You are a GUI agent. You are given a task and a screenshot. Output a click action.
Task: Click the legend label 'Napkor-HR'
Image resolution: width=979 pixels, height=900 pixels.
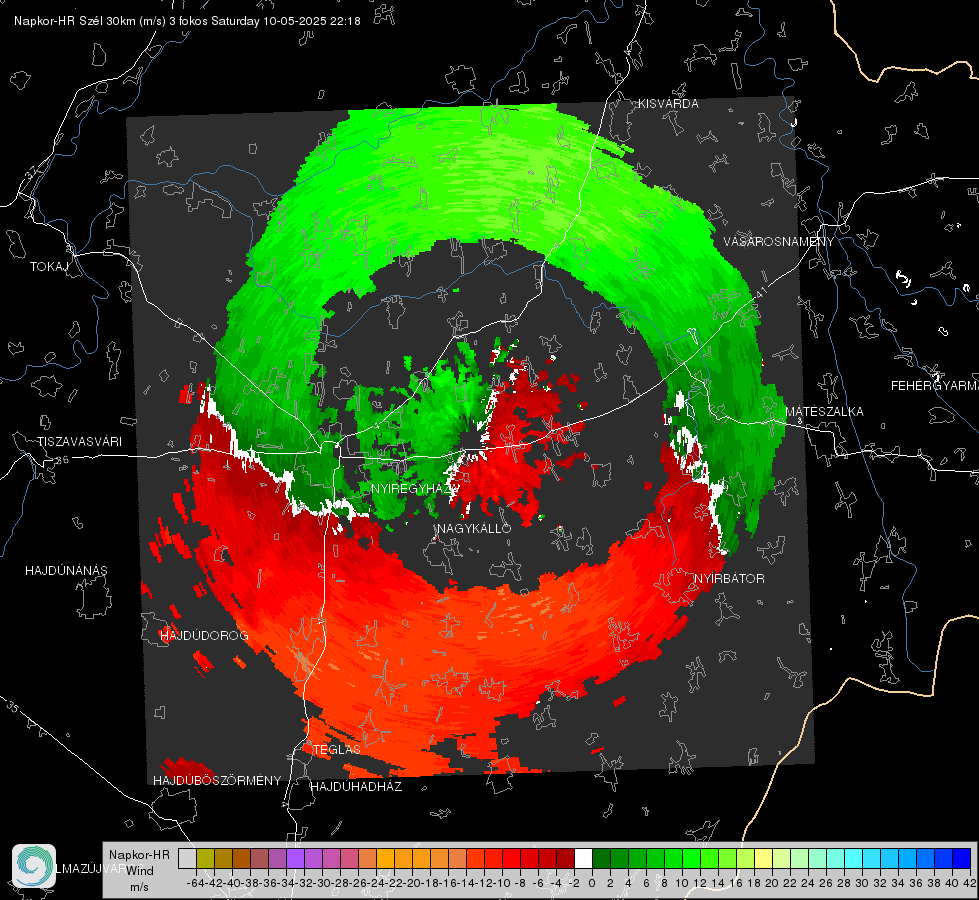[x=139, y=854]
